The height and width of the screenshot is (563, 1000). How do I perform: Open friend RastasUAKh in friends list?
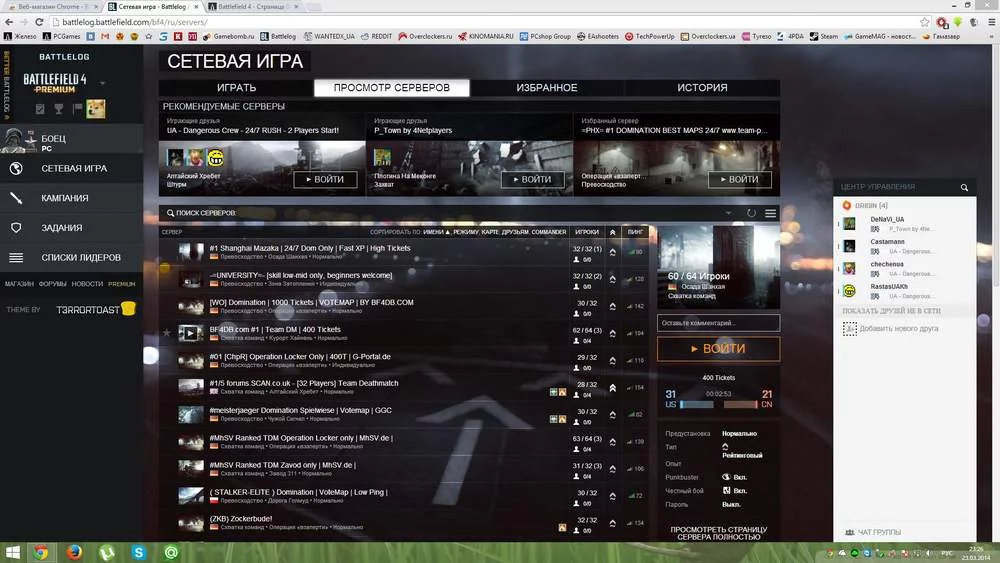tap(904, 291)
